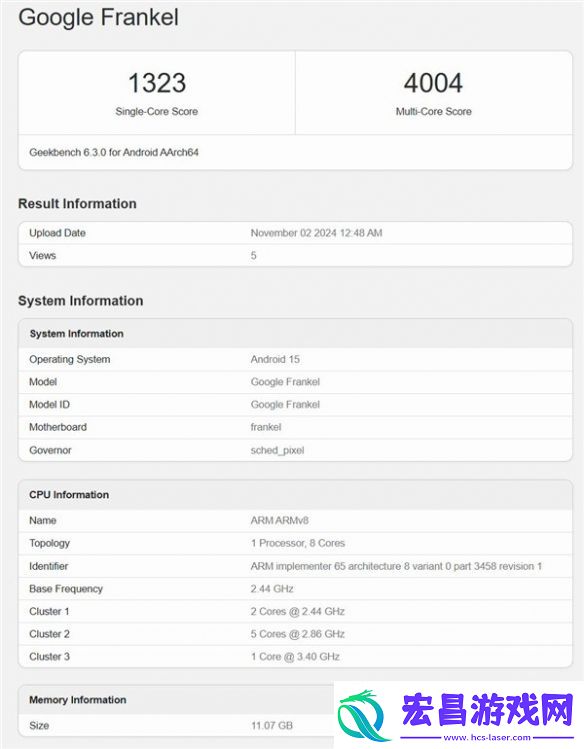
Task: Select the 4004 multi-core score
Action: [x=433, y=83]
